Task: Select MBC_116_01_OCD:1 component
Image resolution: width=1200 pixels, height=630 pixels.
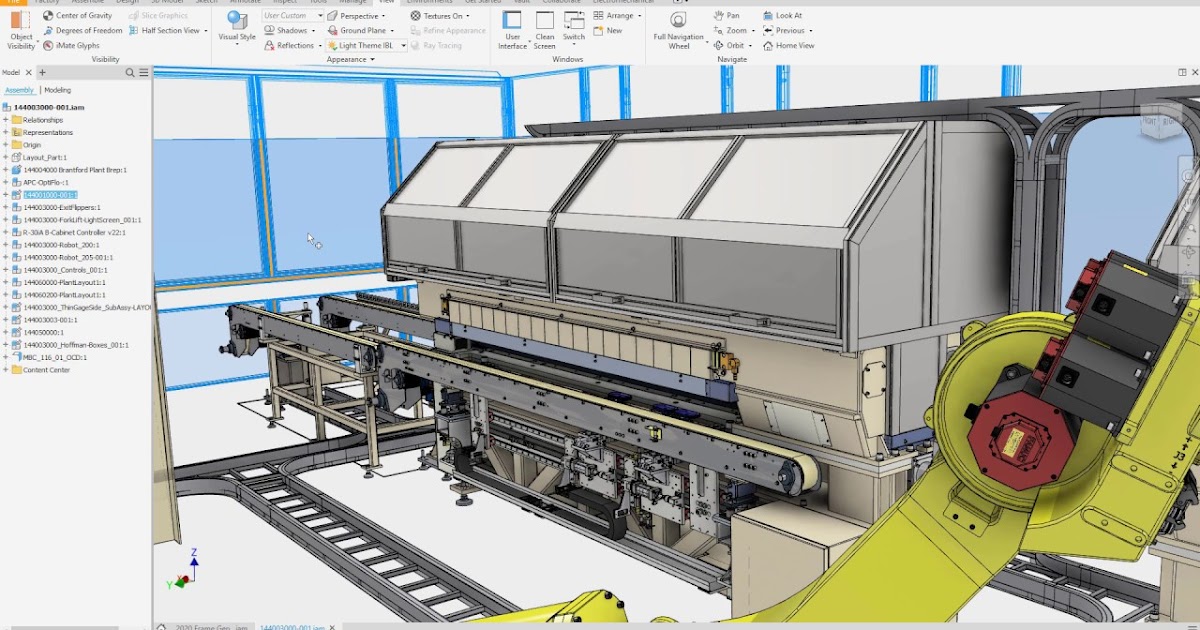Action: [55, 358]
